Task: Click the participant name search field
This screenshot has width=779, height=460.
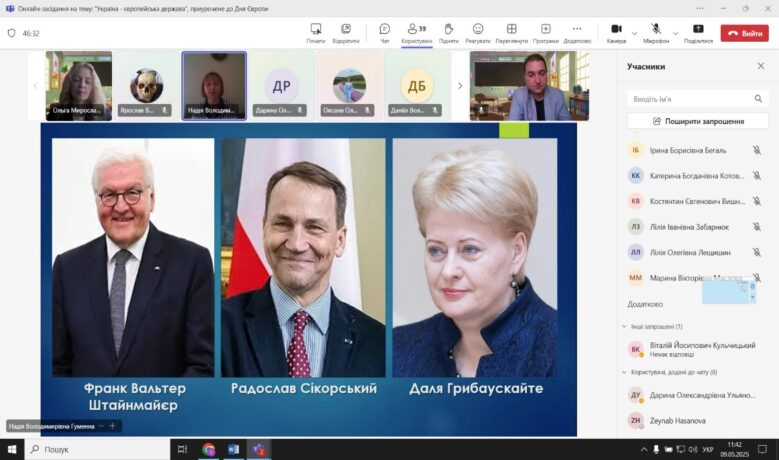Action: click(697, 99)
